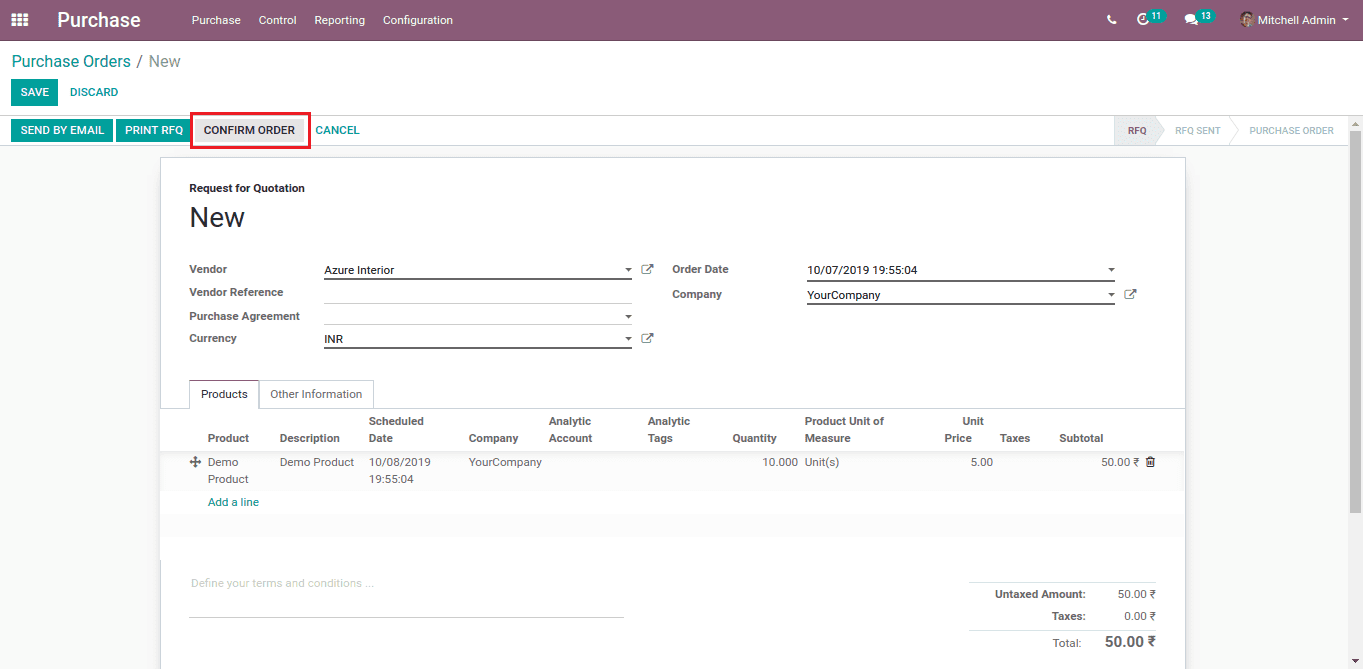The height and width of the screenshot is (669, 1363).
Task: Click Add a line link
Action: (233, 502)
